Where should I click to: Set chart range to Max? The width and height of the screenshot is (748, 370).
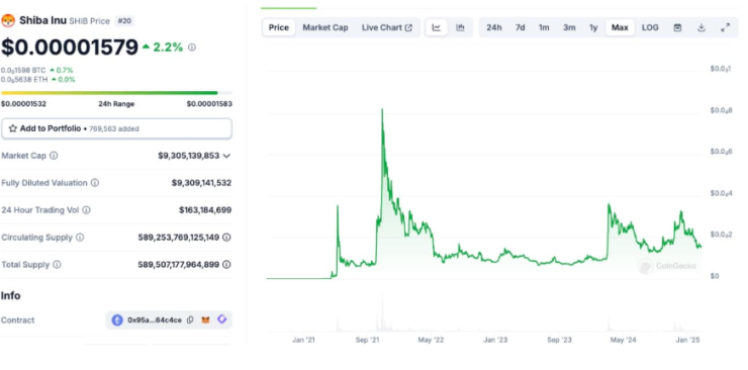[x=620, y=28]
